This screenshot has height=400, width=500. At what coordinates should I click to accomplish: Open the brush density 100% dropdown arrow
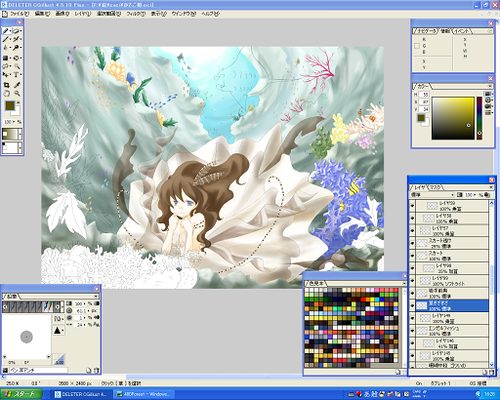coord(84,303)
